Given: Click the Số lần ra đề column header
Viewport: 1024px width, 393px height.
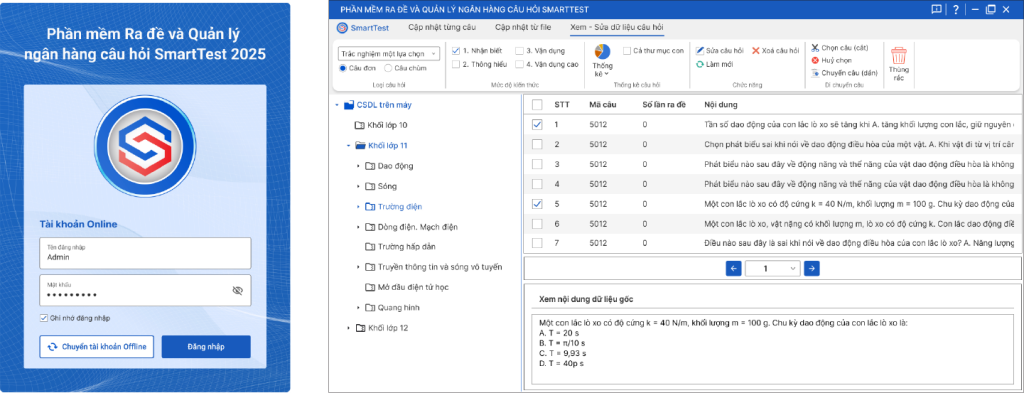Looking at the screenshot, I should click(663, 104).
